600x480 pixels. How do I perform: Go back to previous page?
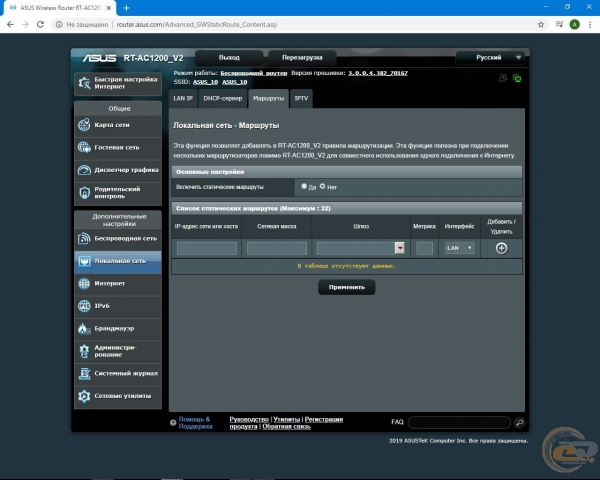tap(10, 24)
